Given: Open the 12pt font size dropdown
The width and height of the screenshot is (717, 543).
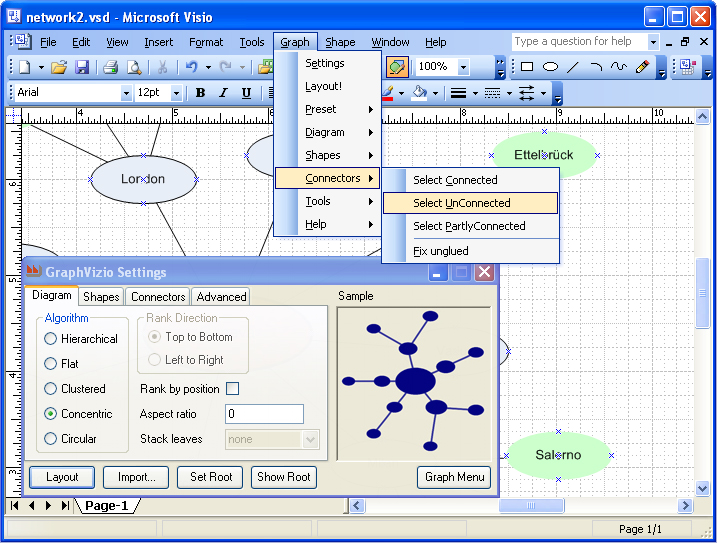Looking at the screenshot, I should pos(176,93).
